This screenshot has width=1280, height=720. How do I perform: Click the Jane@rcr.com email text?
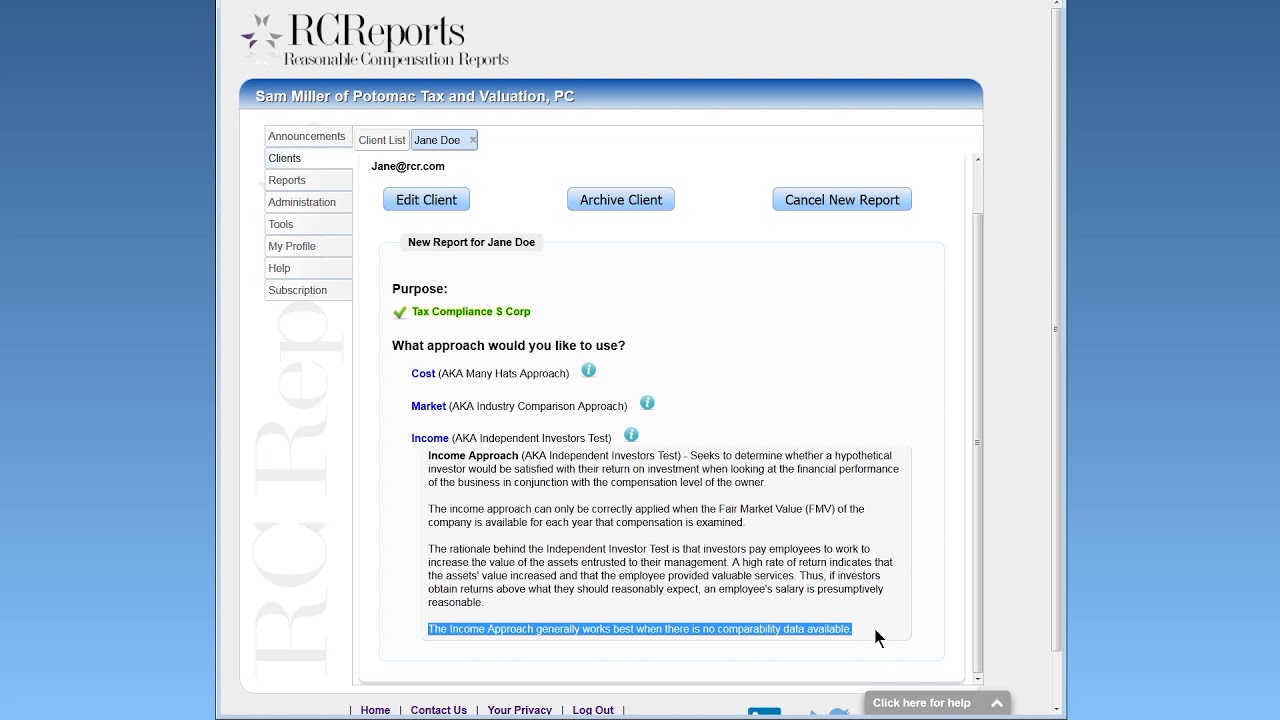[408, 166]
